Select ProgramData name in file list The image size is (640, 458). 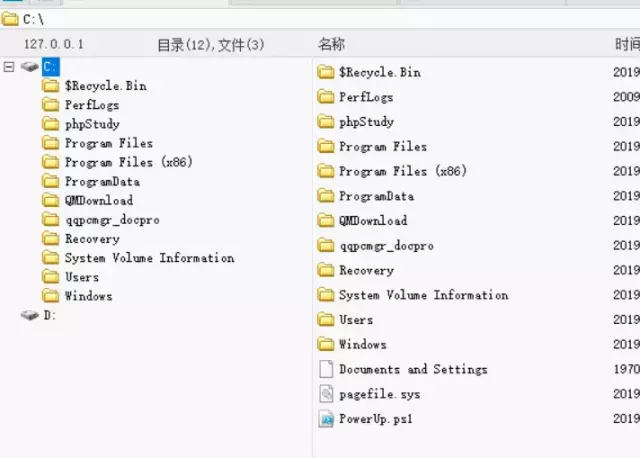[x=376, y=196]
